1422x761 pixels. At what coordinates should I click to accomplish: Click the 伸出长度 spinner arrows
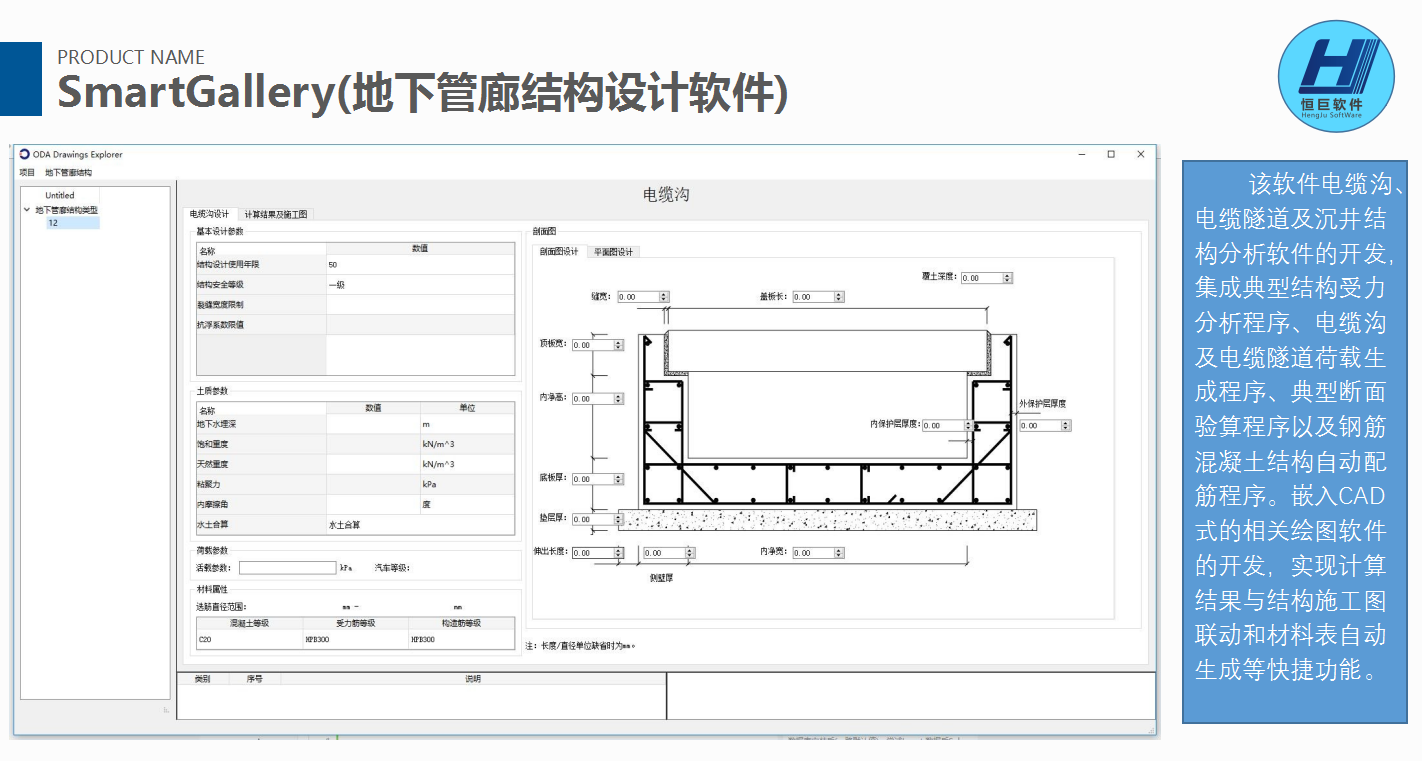pos(618,553)
